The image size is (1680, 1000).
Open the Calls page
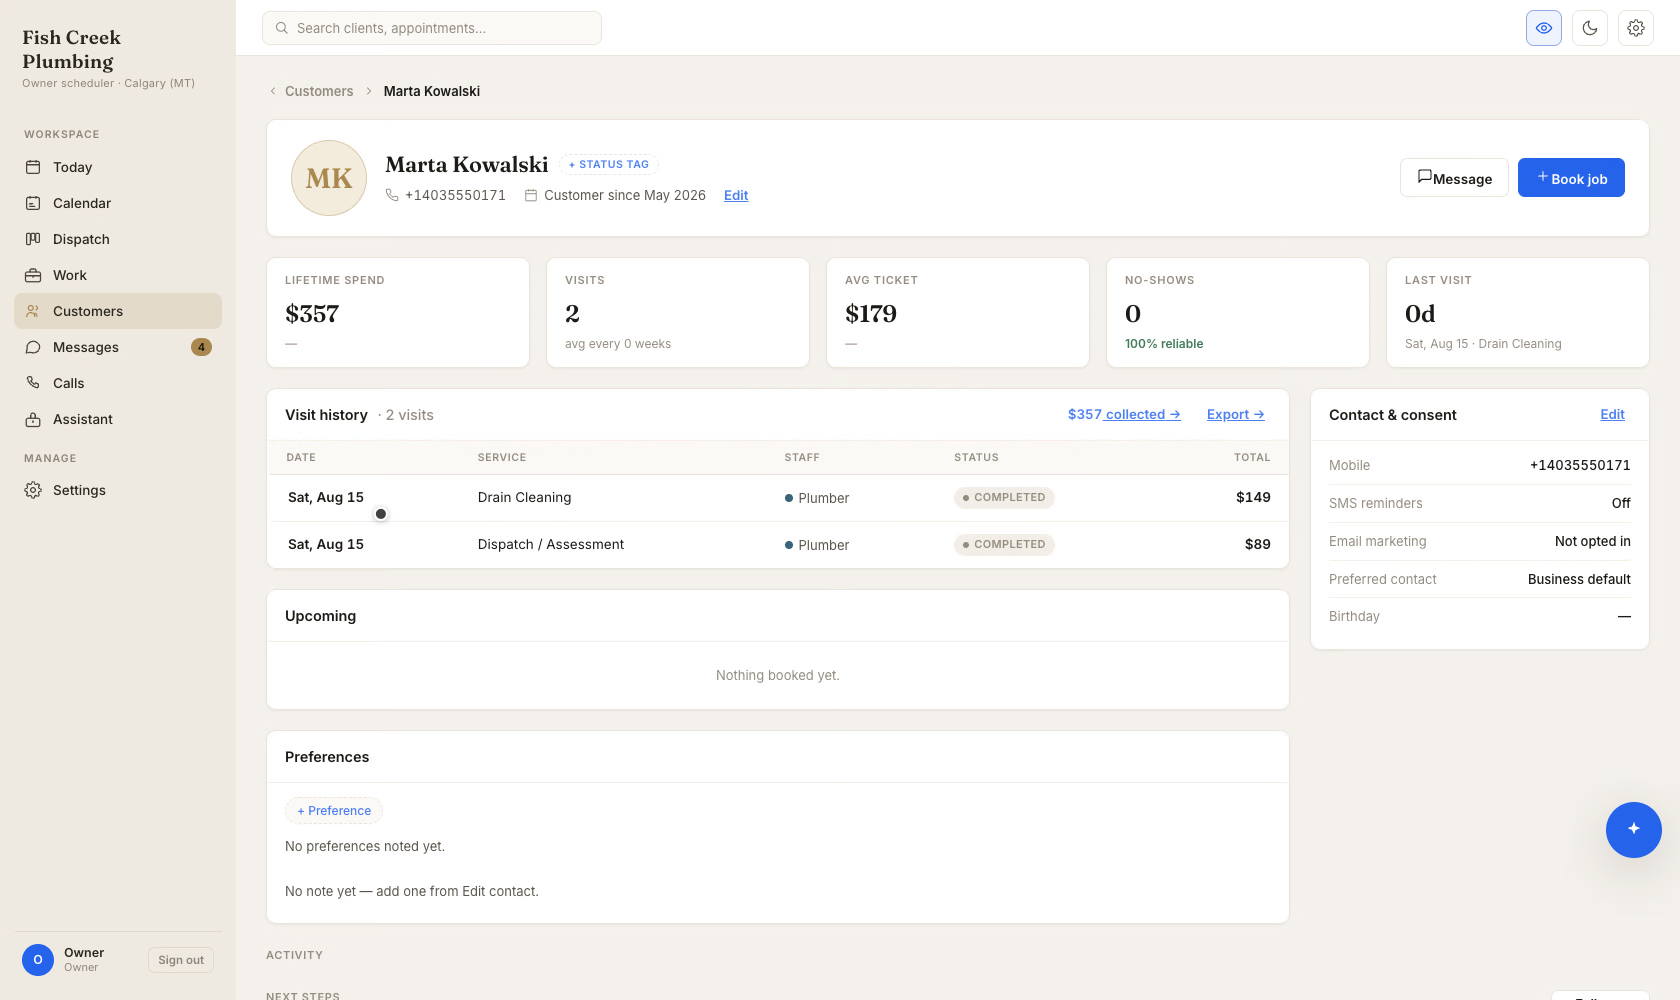[118, 383]
